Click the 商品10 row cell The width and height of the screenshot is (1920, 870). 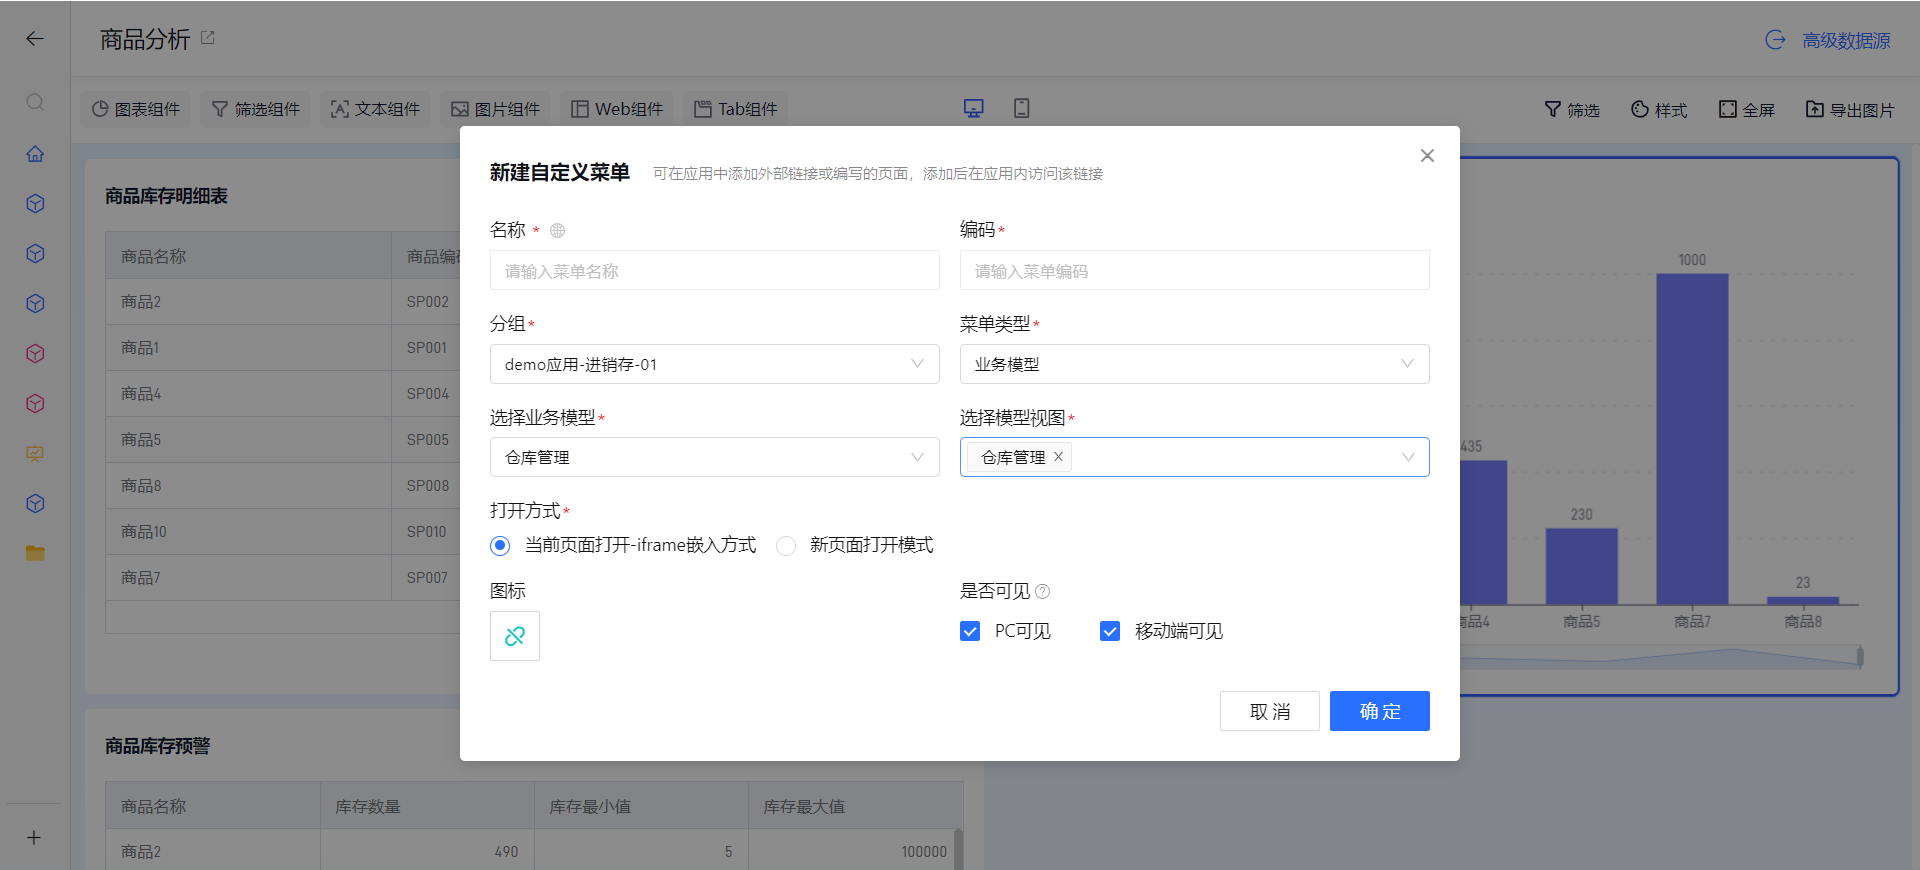(248, 532)
